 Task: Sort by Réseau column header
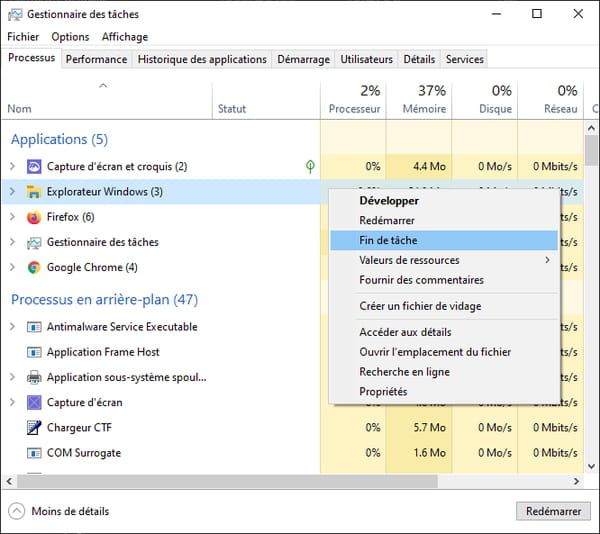551,100
